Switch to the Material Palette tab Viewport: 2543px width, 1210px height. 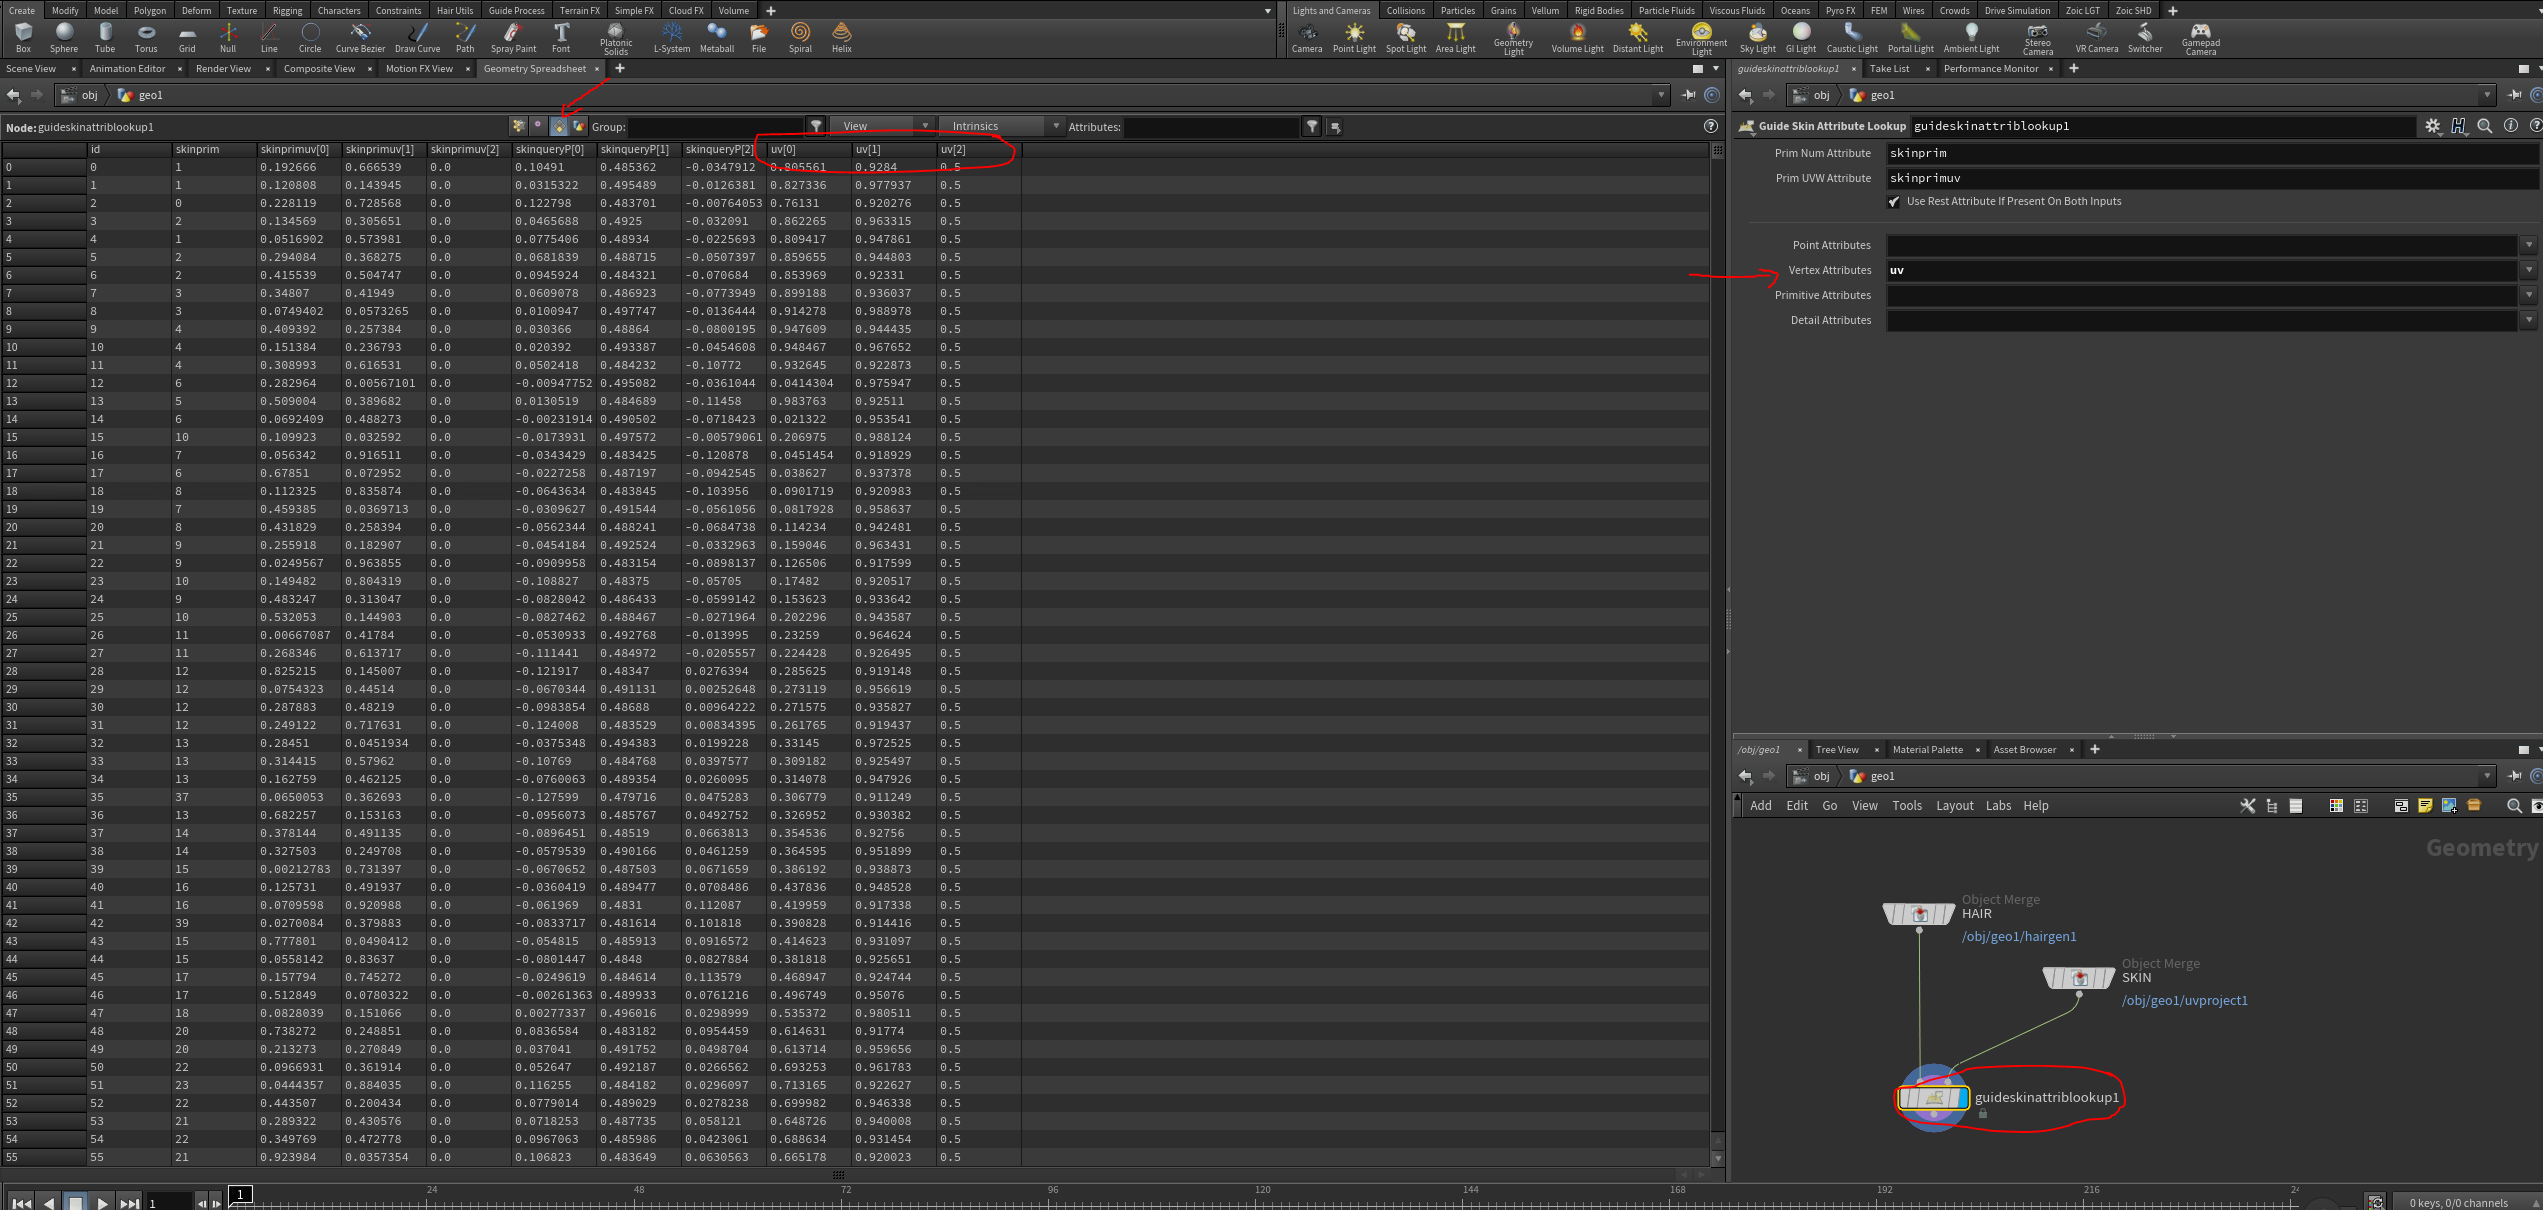tap(1927, 750)
